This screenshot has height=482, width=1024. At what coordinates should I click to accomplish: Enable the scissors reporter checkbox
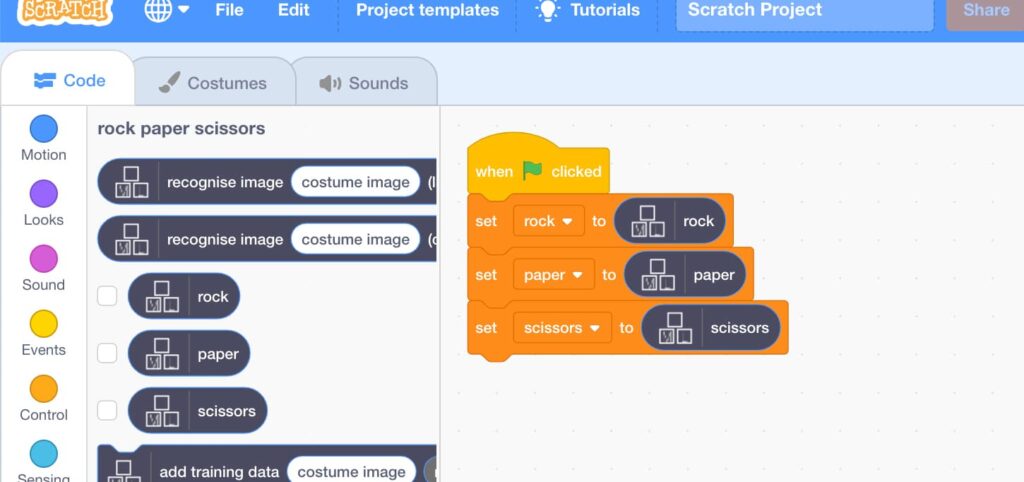[107, 411]
